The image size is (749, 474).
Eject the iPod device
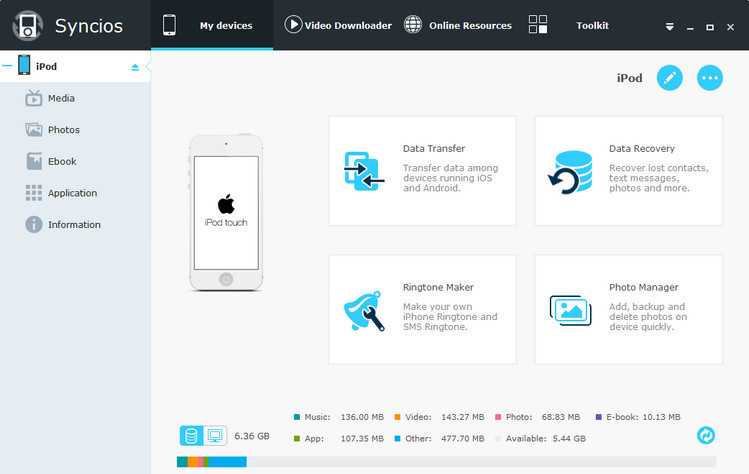click(135, 67)
